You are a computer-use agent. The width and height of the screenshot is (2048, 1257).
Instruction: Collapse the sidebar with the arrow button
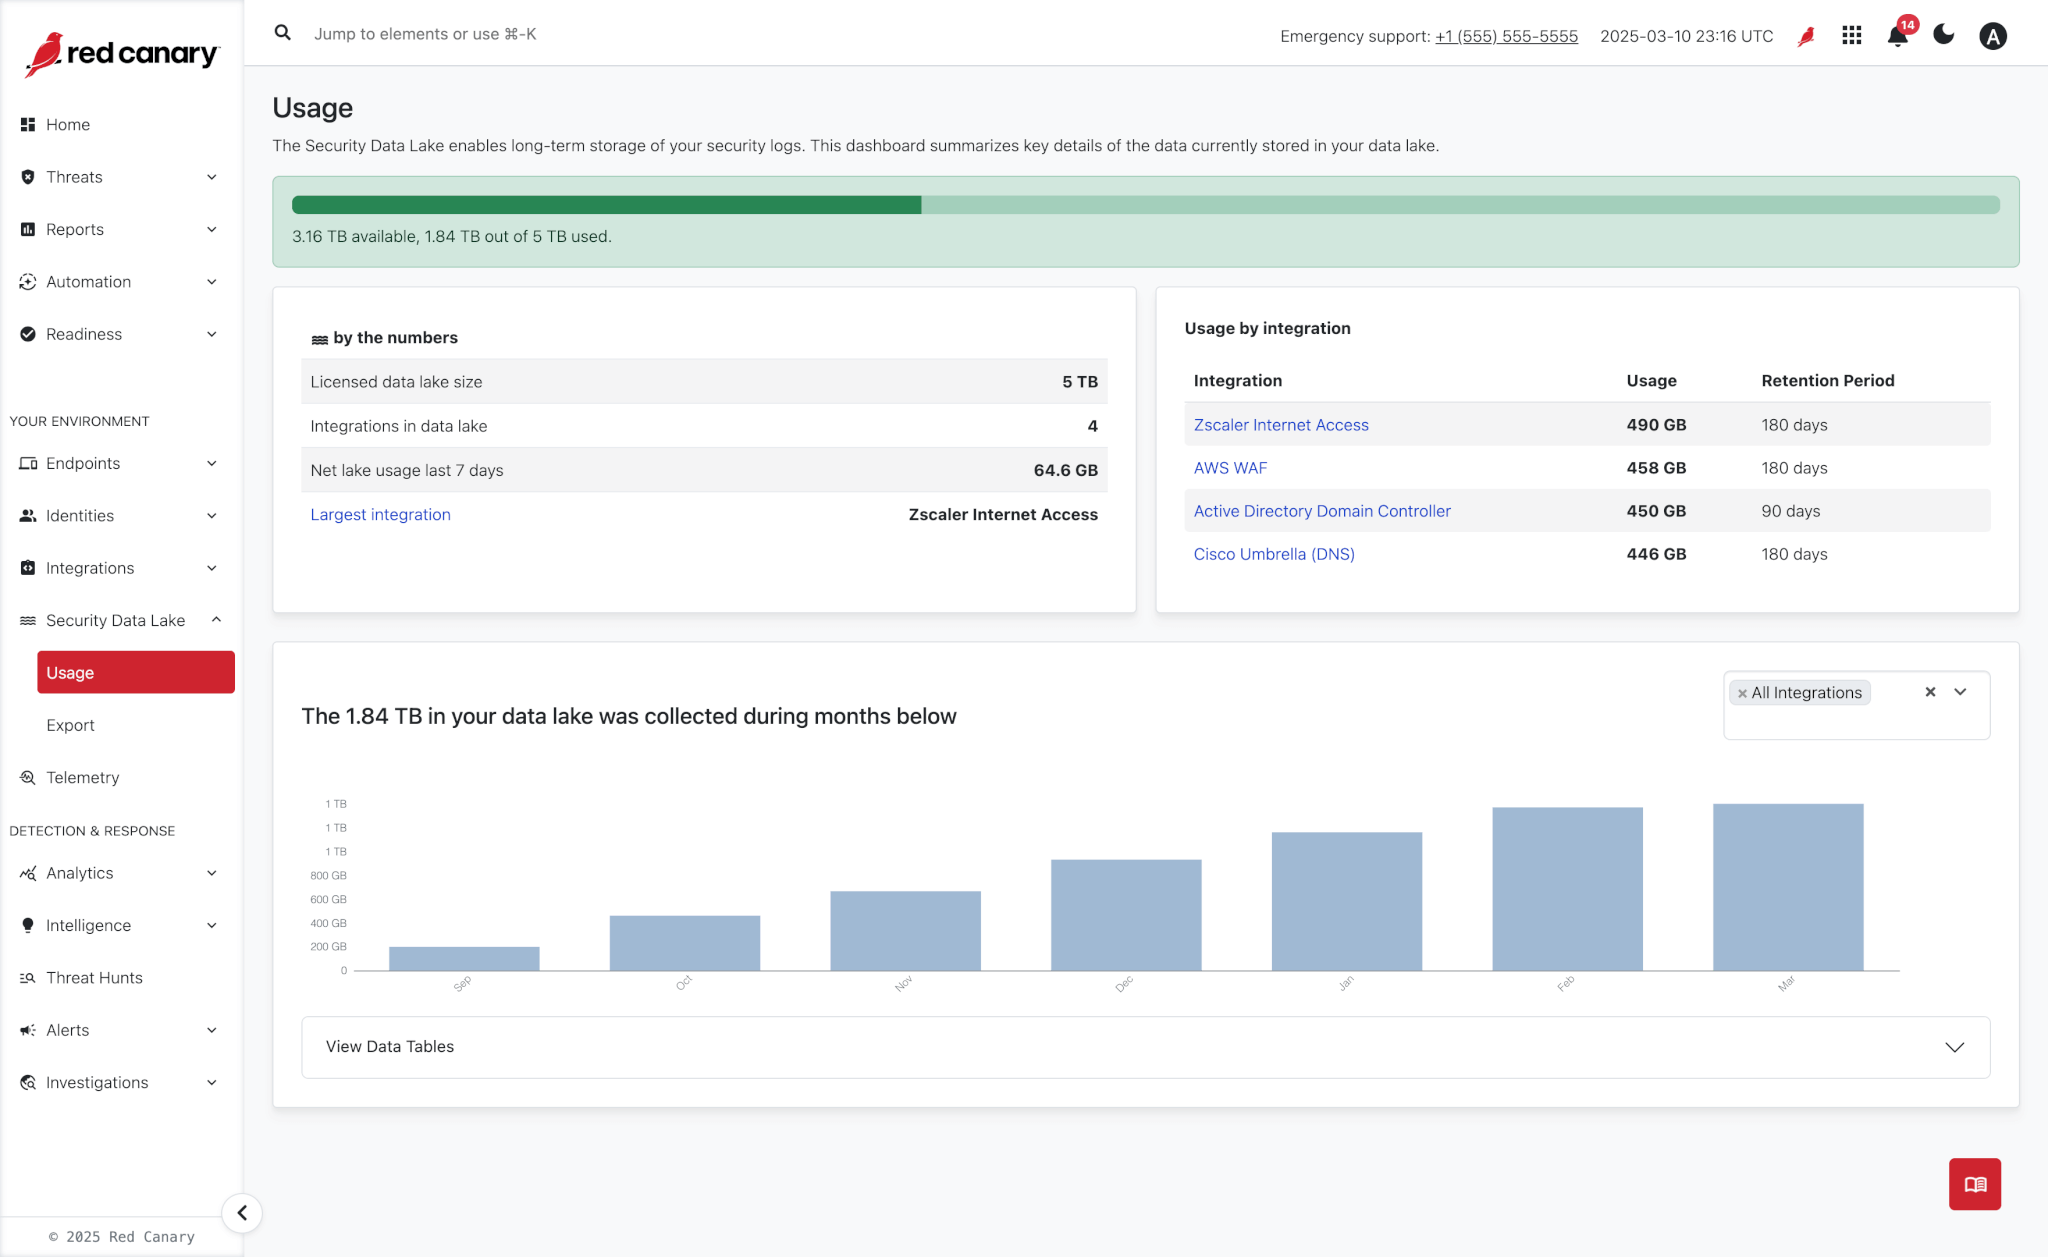242,1213
